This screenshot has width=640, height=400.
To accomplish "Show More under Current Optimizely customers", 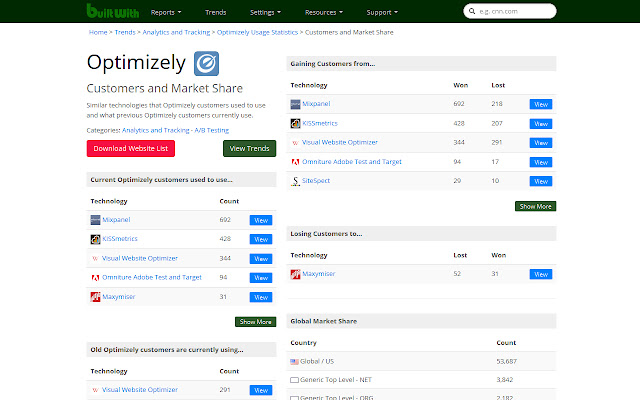I will point(256,322).
